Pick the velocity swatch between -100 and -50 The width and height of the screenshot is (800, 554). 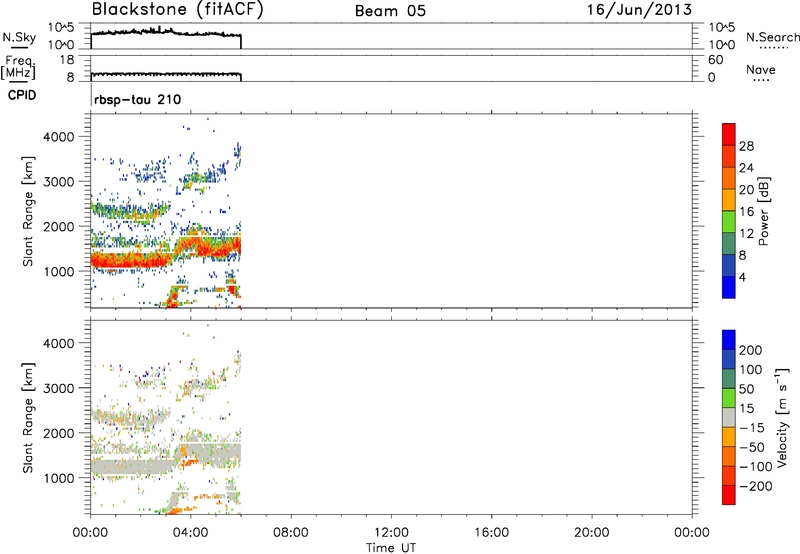point(729,456)
